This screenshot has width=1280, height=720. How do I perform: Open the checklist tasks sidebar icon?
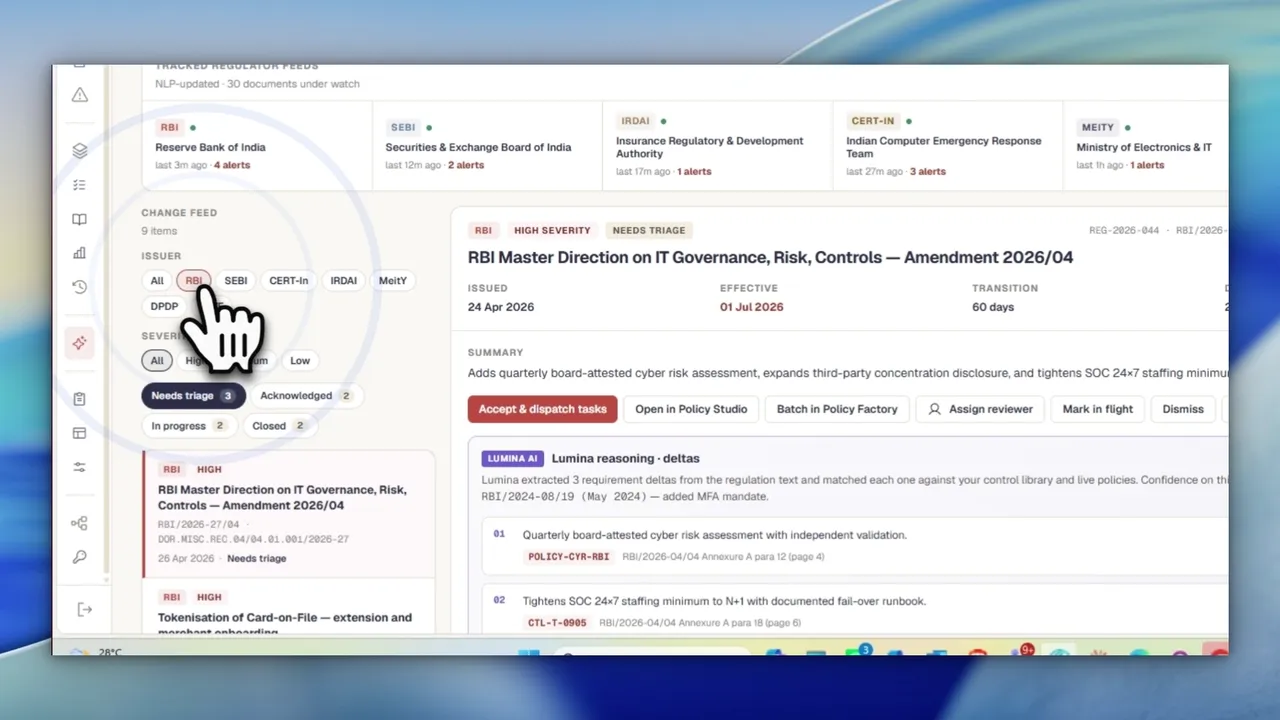click(x=80, y=185)
